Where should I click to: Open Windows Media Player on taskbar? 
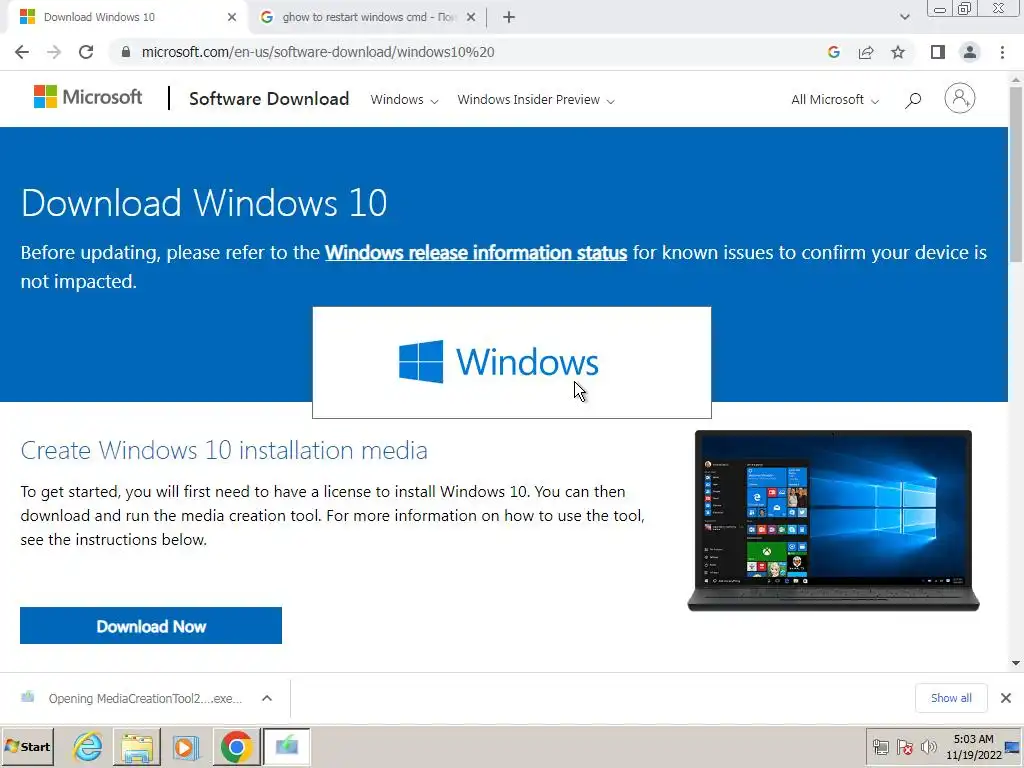185,746
